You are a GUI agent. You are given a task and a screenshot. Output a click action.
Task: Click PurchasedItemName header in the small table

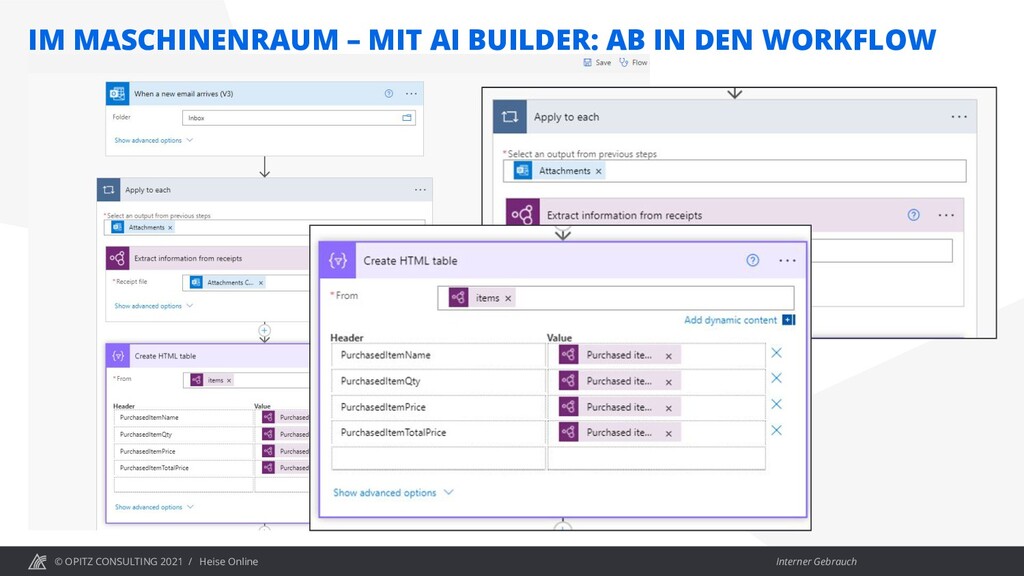click(184, 417)
